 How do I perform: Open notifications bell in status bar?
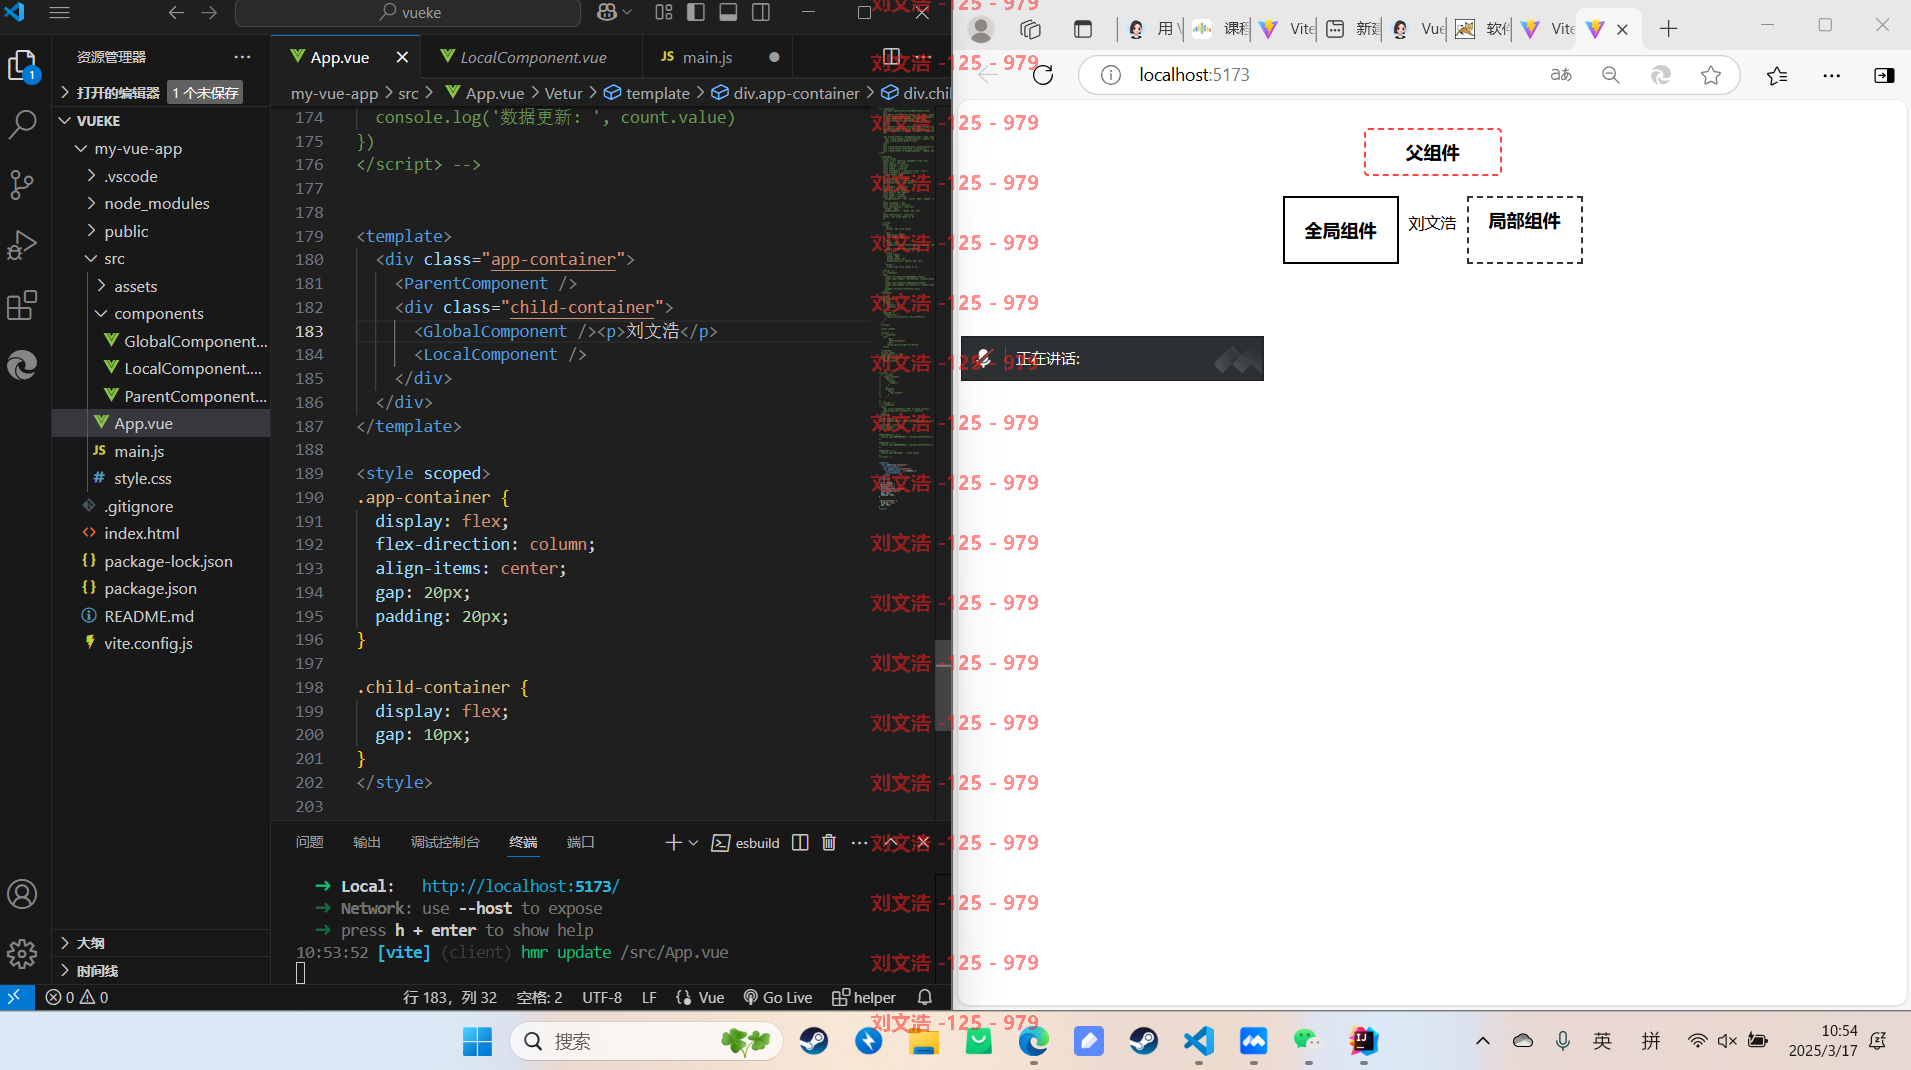click(925, 997)
